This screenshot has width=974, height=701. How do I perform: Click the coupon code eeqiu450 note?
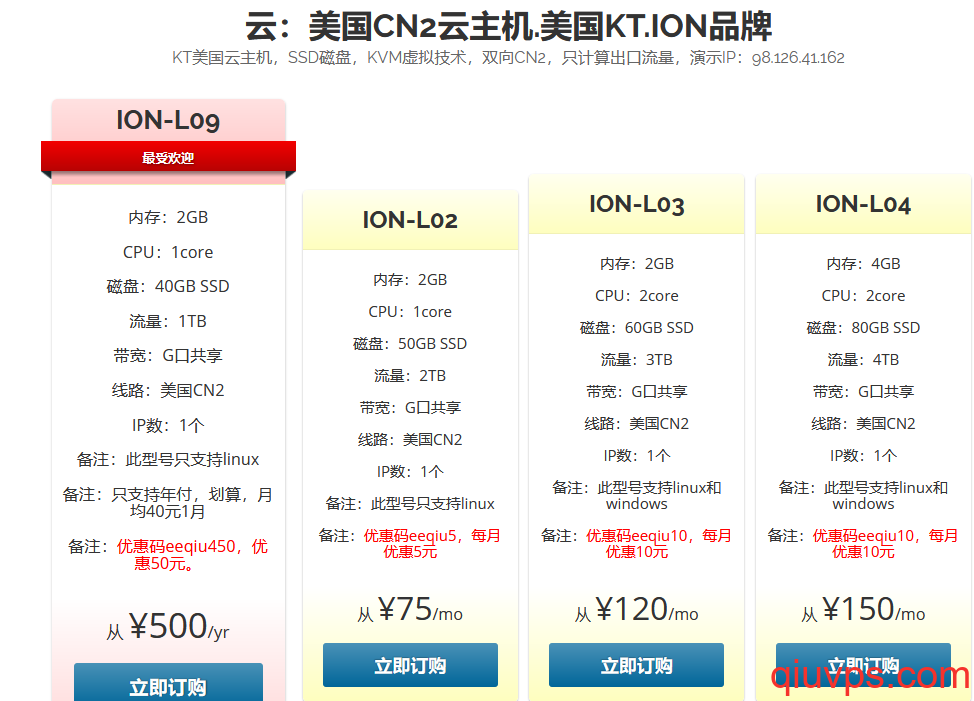click(168, 554)
